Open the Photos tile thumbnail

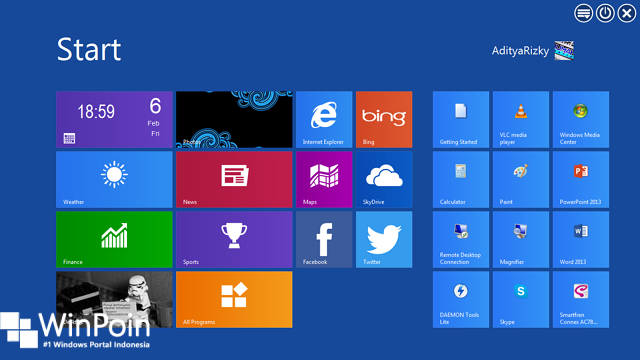[234, 119]
